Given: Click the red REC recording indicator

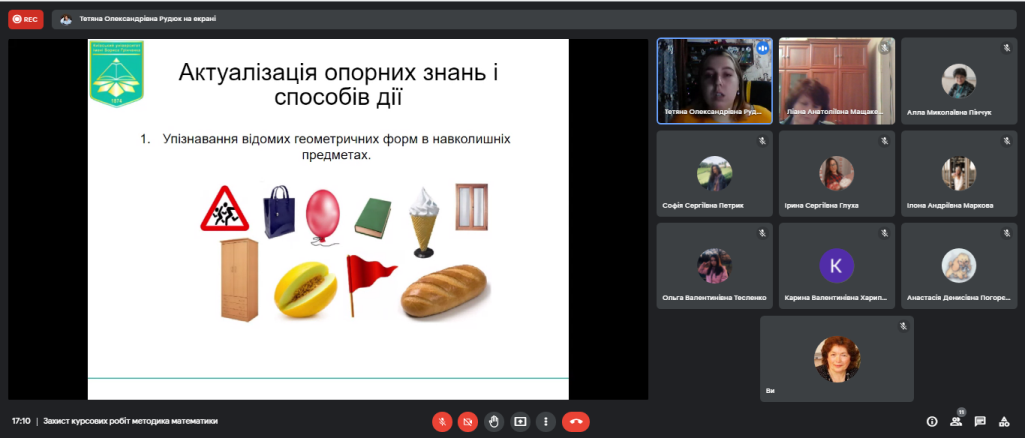Looking at the screenshot, I should pos(26,19).
